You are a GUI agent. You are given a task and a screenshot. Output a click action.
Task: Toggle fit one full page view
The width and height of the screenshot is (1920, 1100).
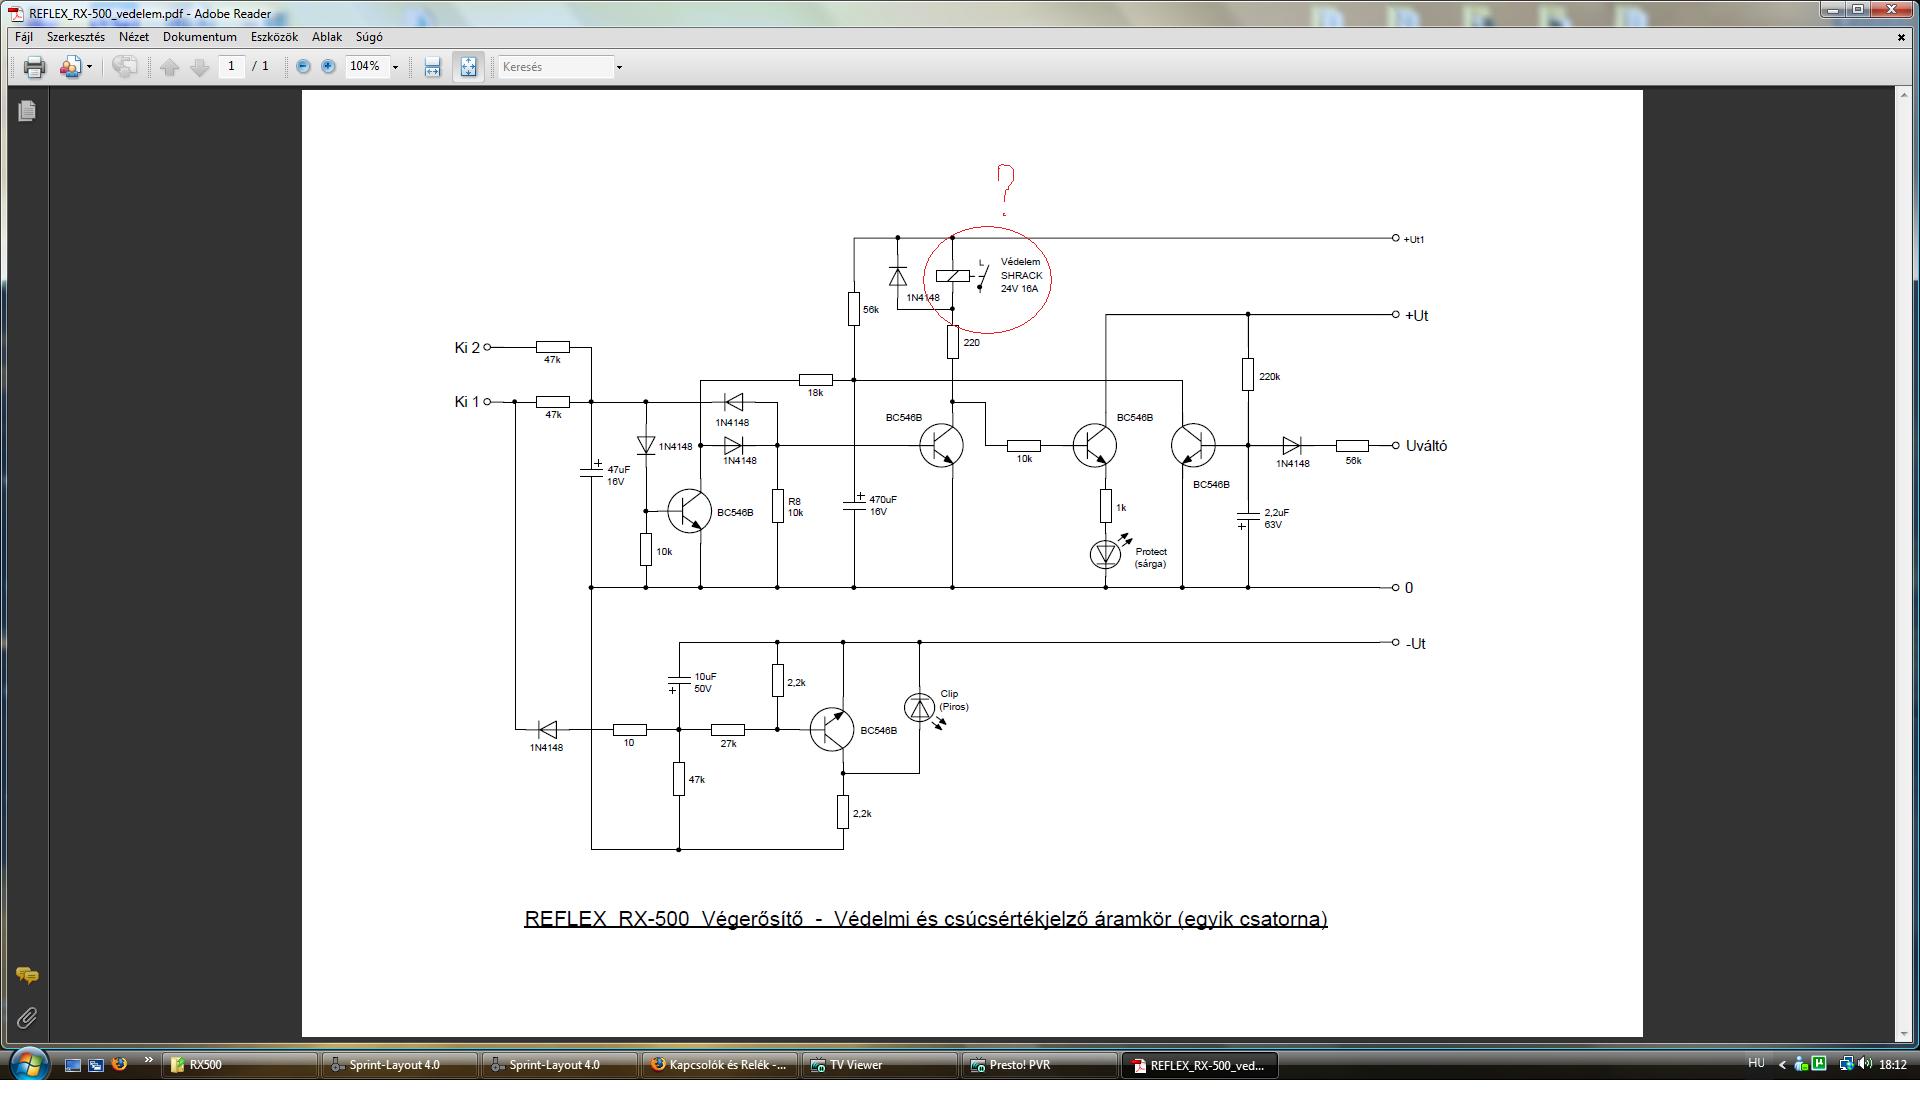468,67
